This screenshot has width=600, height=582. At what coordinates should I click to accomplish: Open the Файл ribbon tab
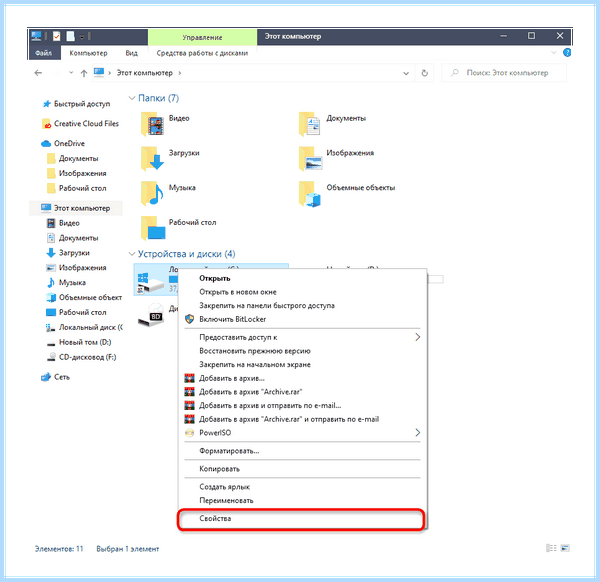pyautogui.click(x=44, y=53)
